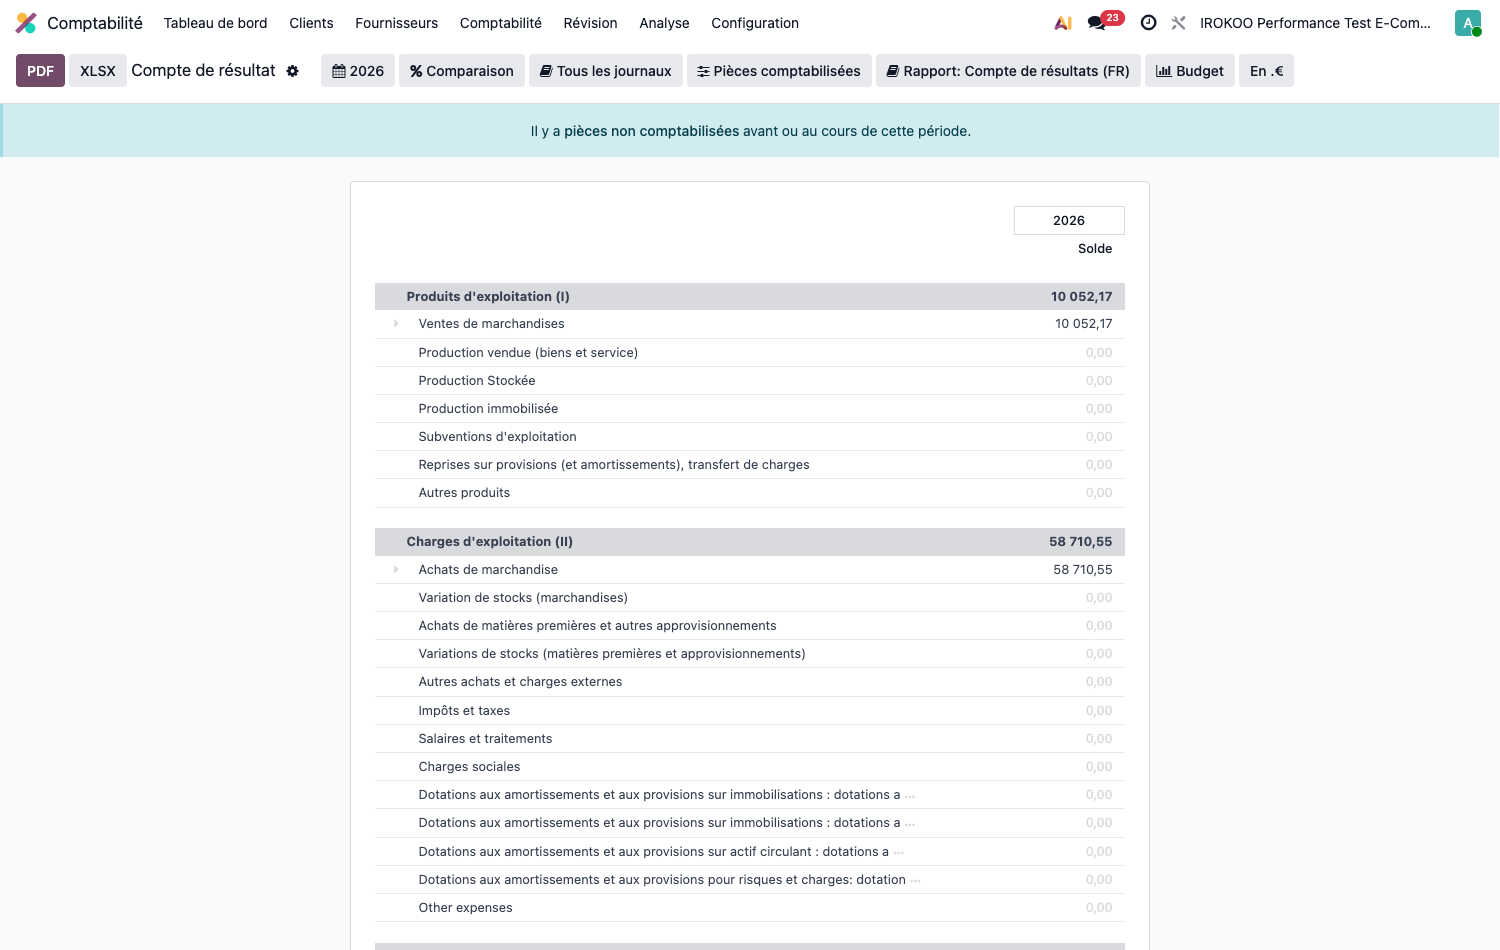Open the Comptabilité menu item

[x=501, y=23]
